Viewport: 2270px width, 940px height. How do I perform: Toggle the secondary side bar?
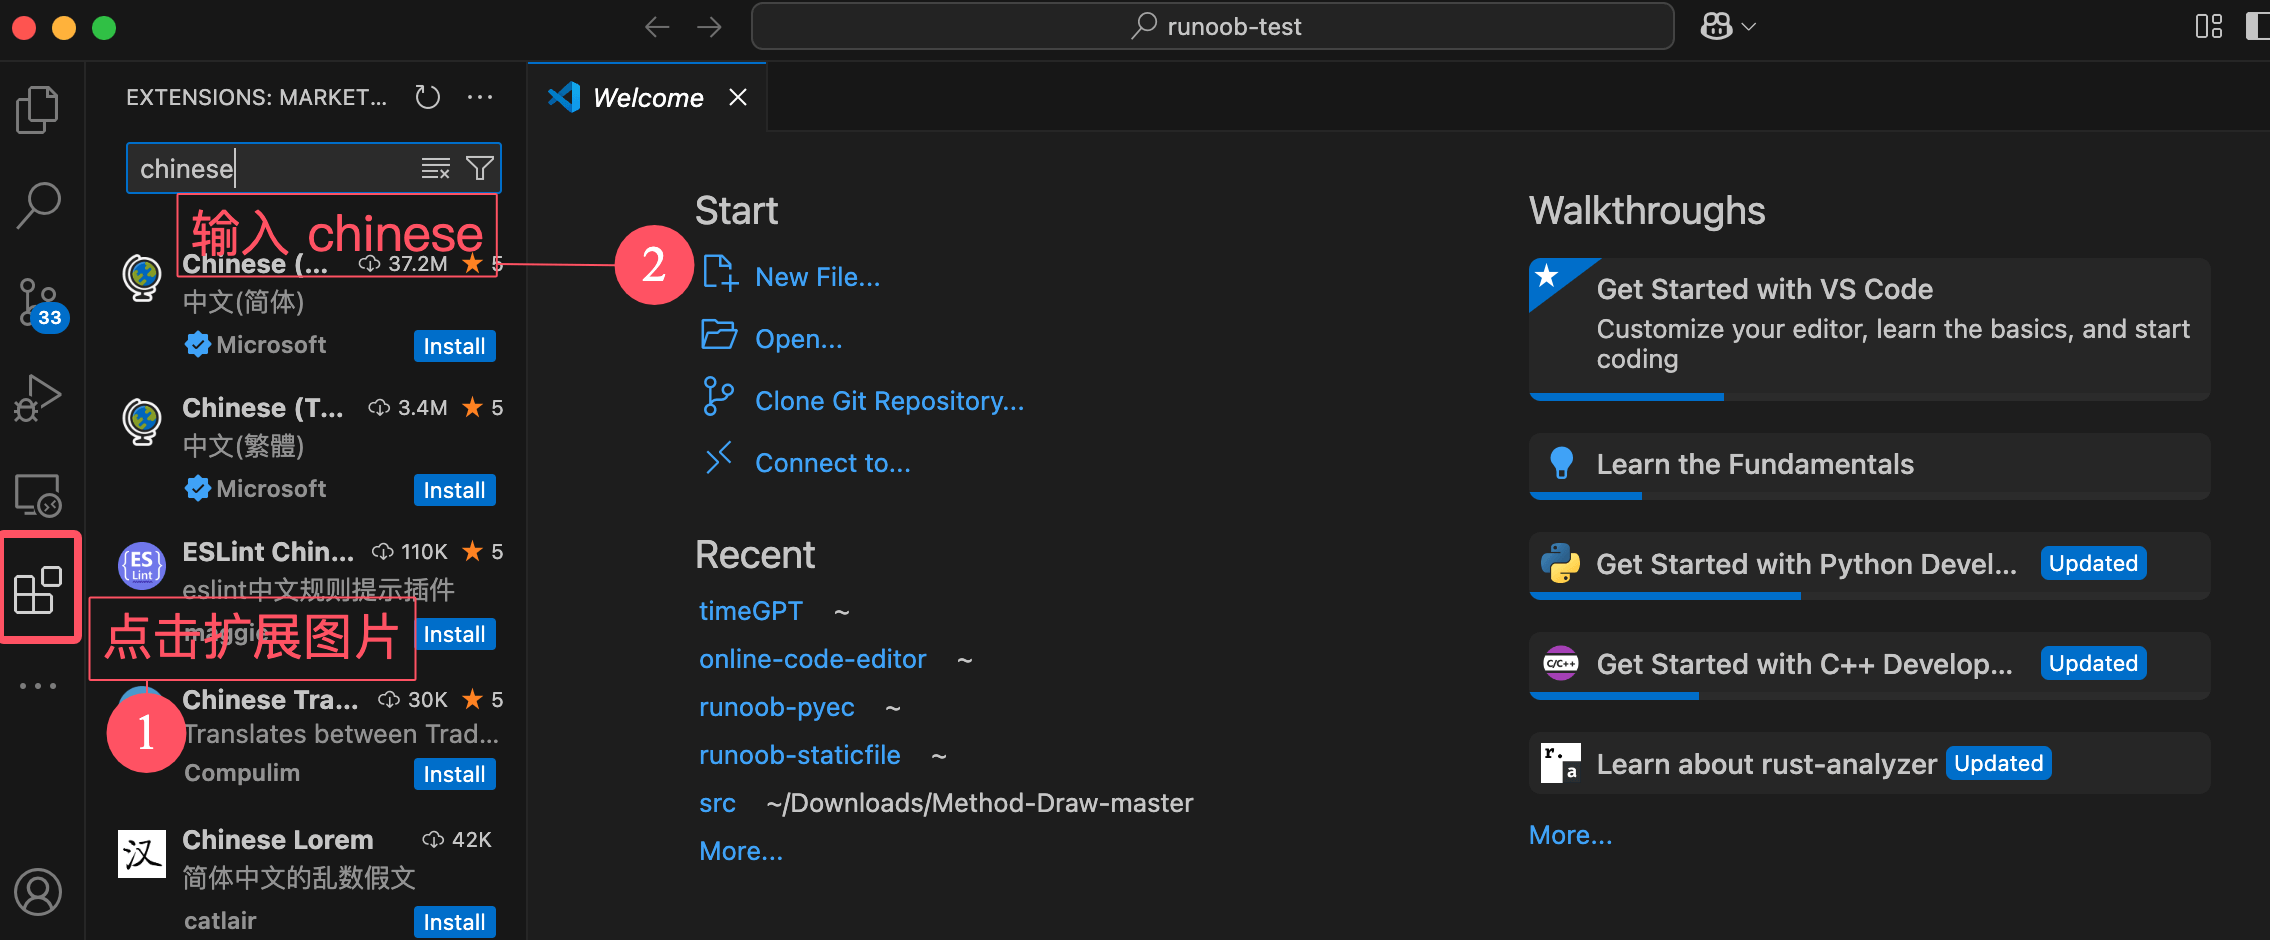pyautogui.click(x=2256, y=27)
